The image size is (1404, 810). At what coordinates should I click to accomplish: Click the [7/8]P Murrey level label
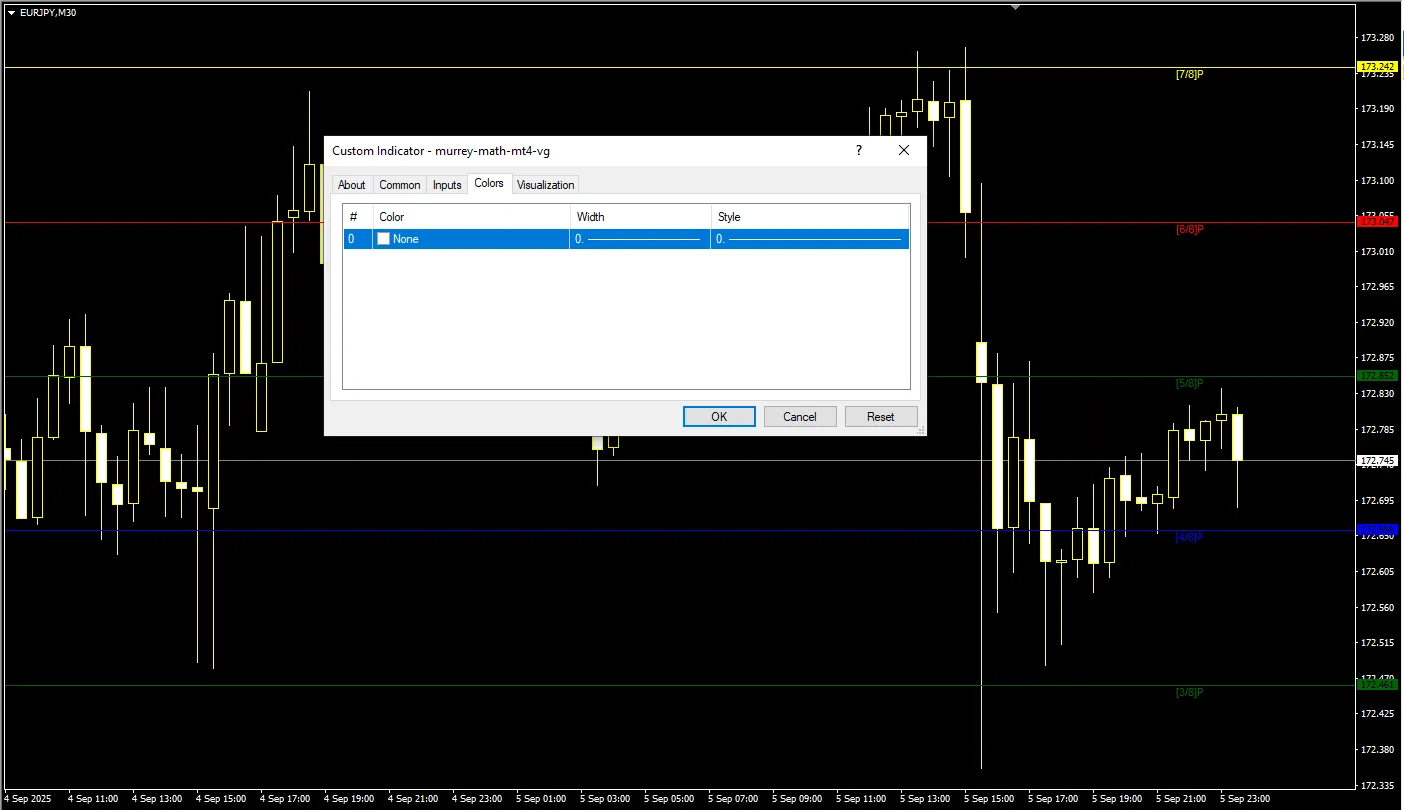[1189, 75]
